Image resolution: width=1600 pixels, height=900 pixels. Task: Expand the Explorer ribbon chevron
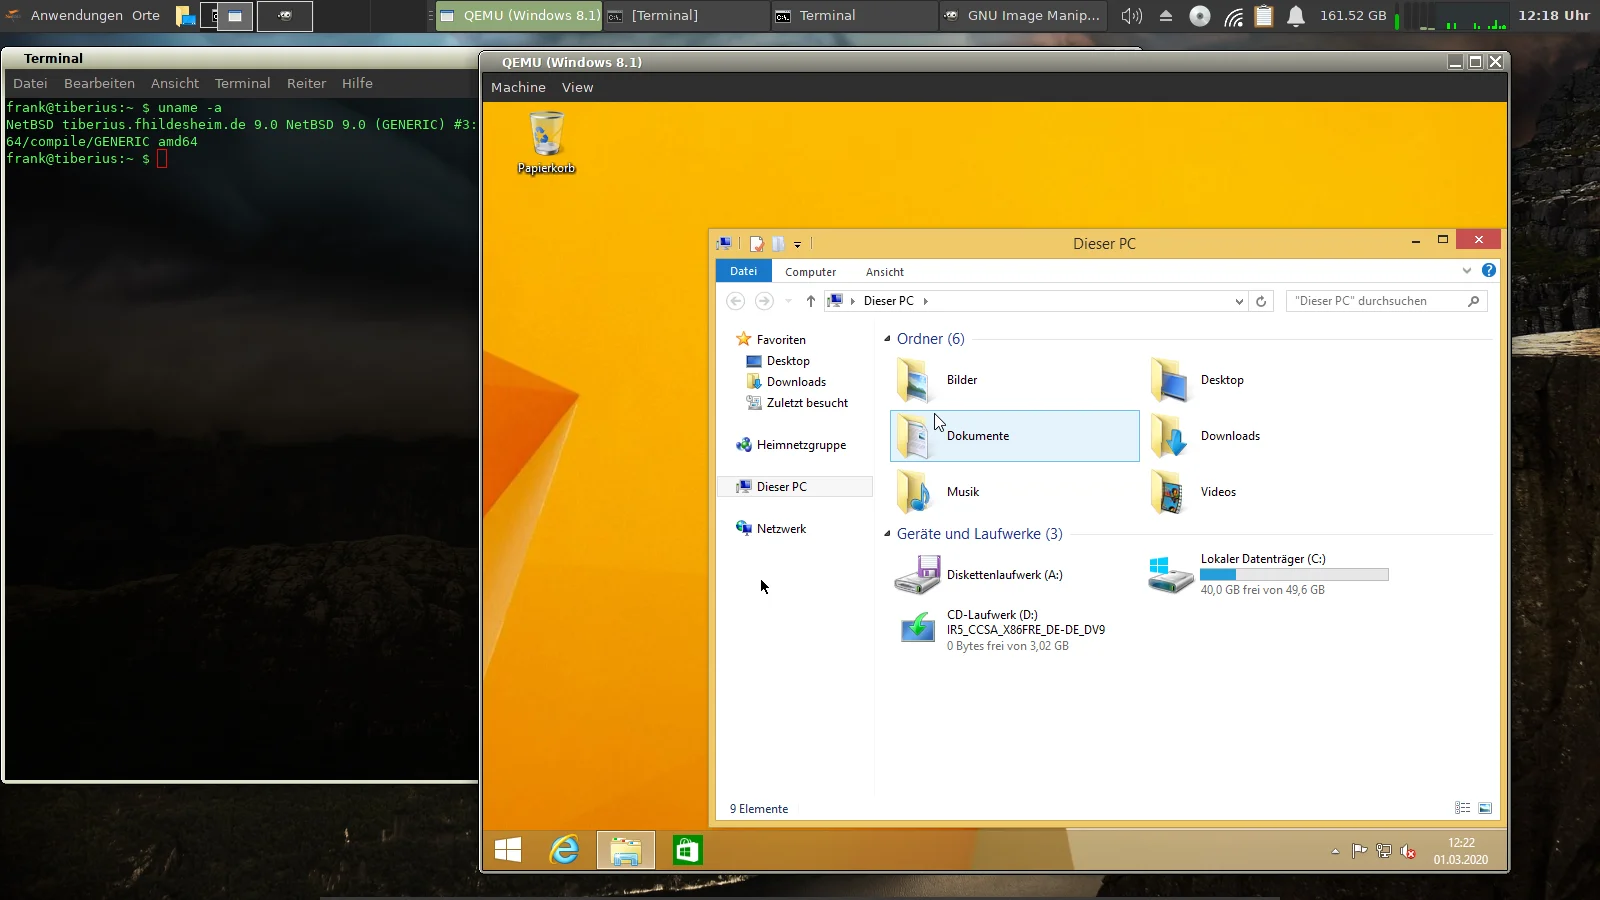tap(1466, 271)
